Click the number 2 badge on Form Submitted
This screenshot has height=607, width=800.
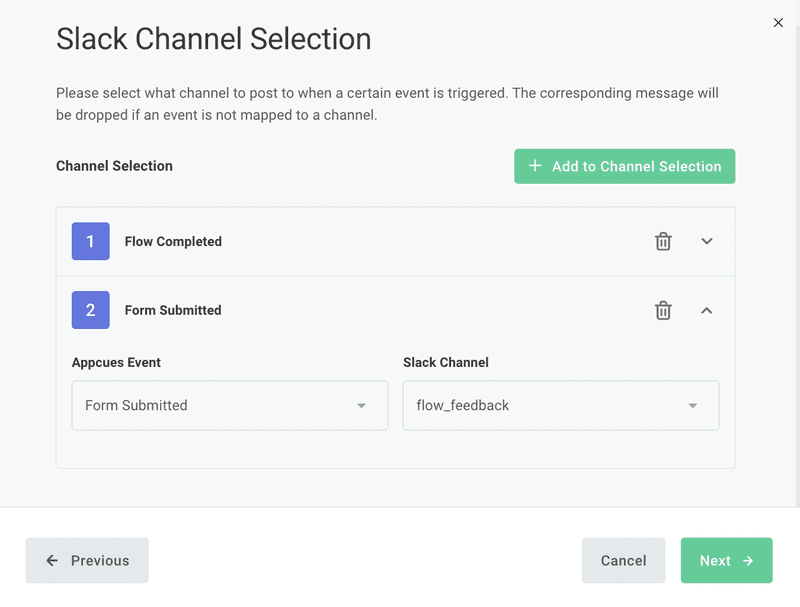tap(89, 310)
